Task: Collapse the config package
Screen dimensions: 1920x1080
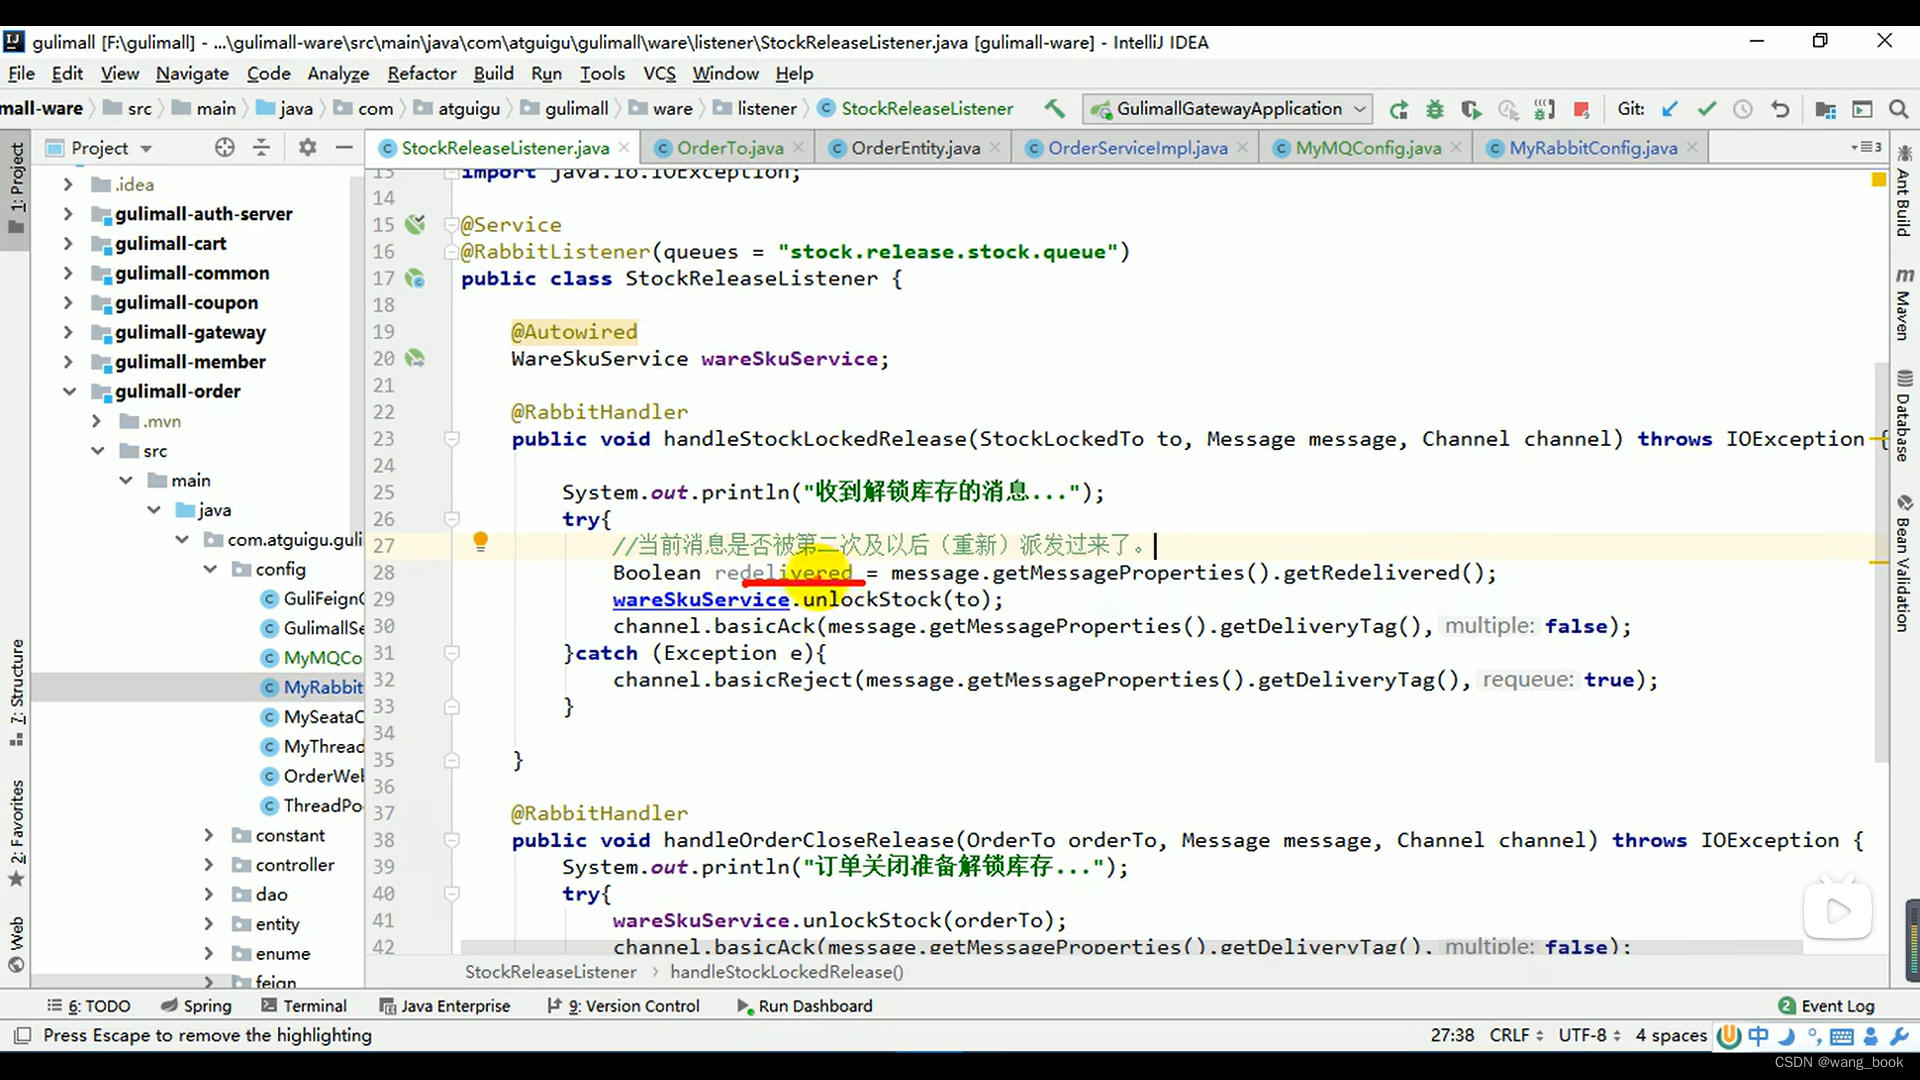Action: [210, 569]
